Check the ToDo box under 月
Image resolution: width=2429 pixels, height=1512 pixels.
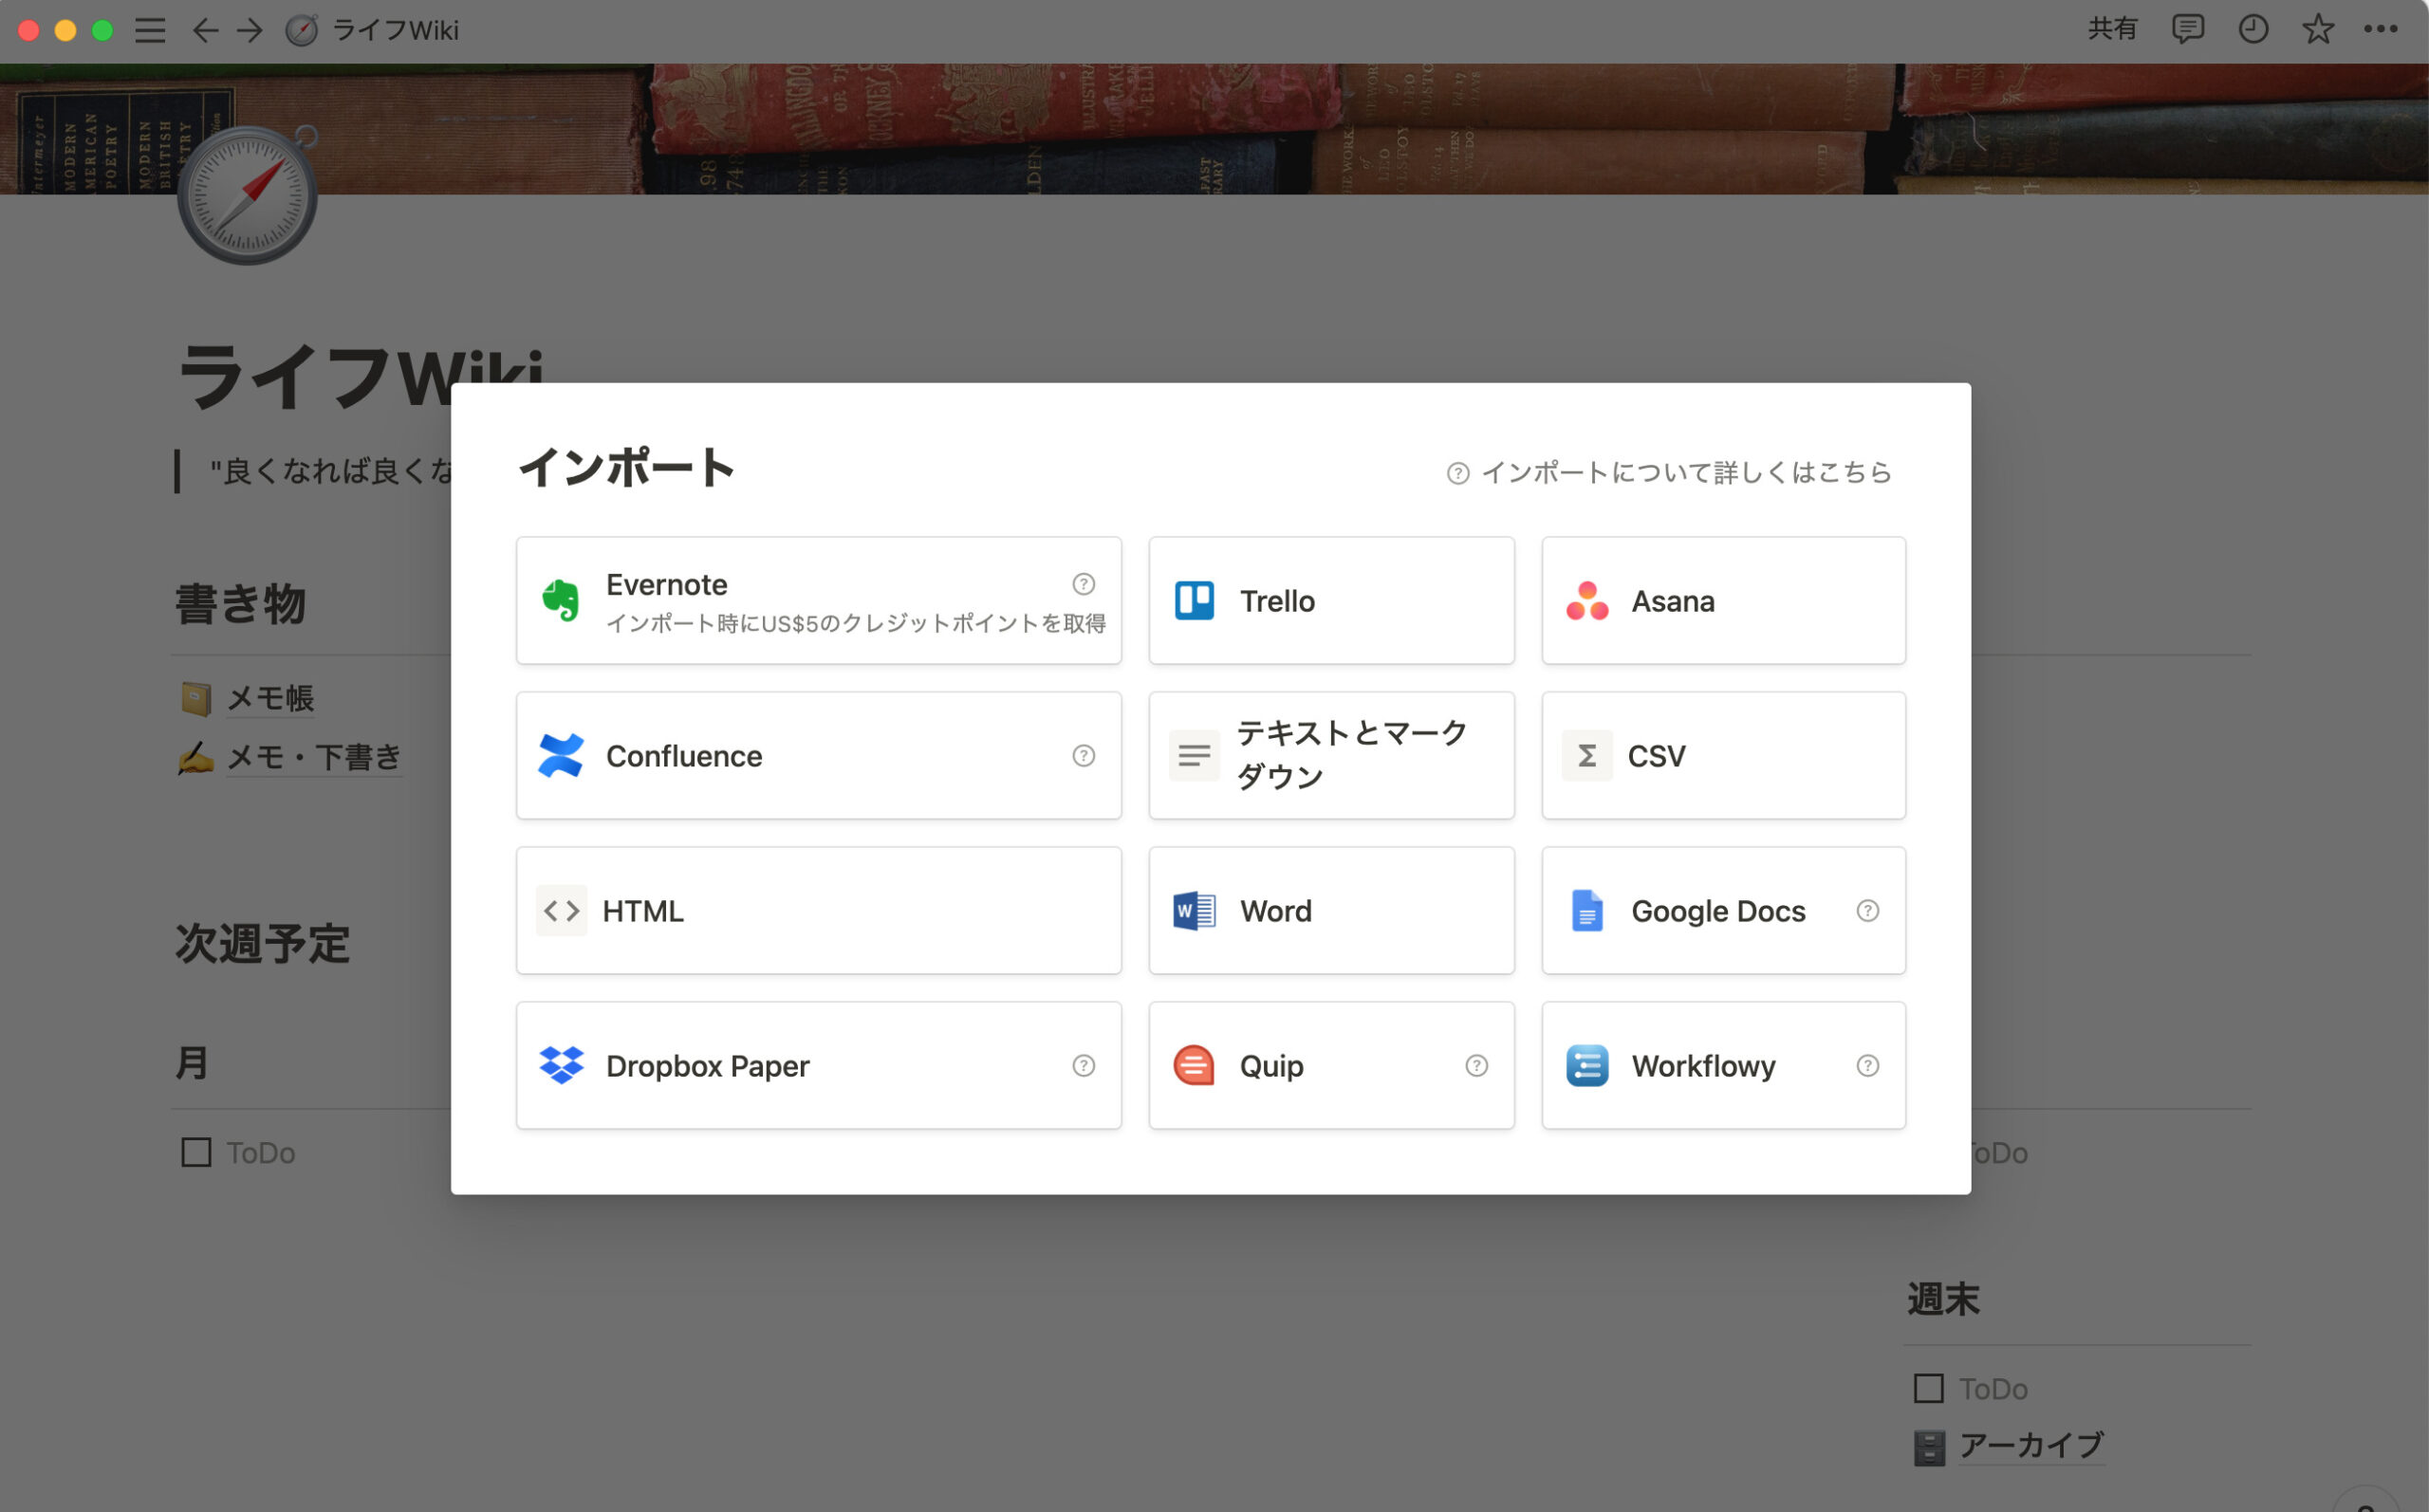coord(196,1152)
